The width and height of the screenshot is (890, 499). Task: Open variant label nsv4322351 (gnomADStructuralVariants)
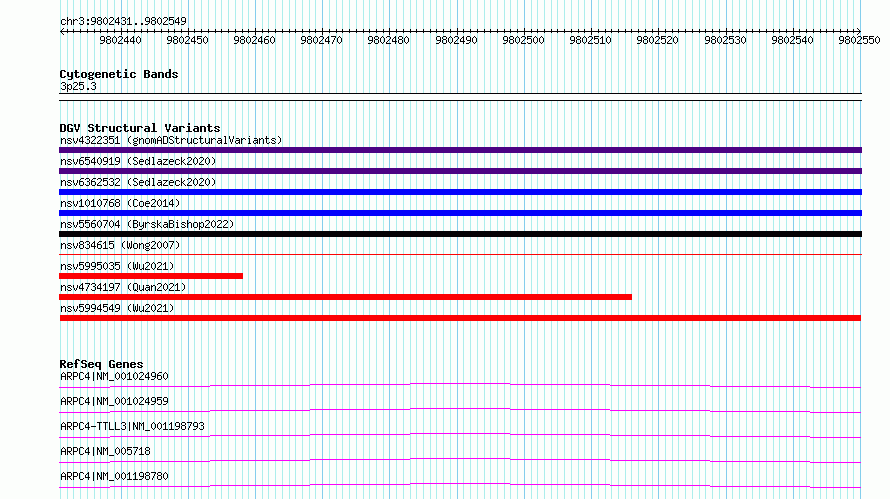[x=171, y=140]
